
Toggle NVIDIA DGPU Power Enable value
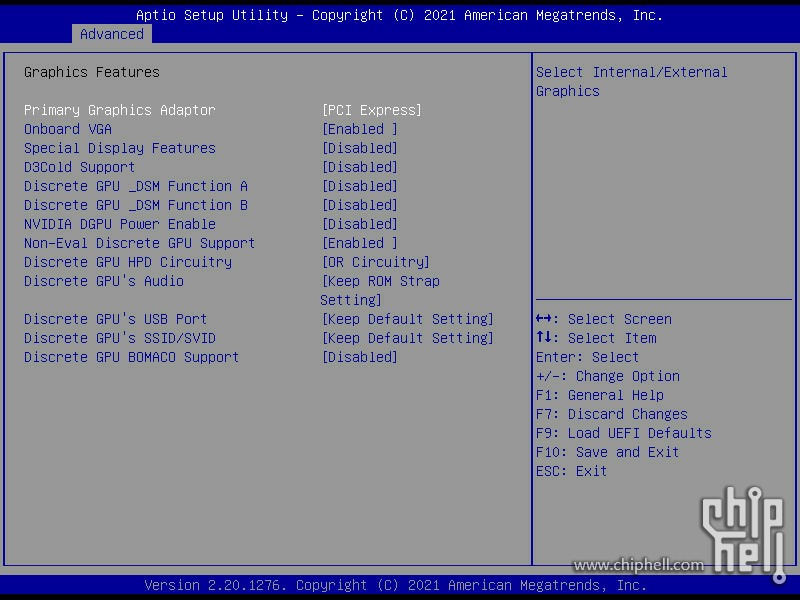point(360,224)
